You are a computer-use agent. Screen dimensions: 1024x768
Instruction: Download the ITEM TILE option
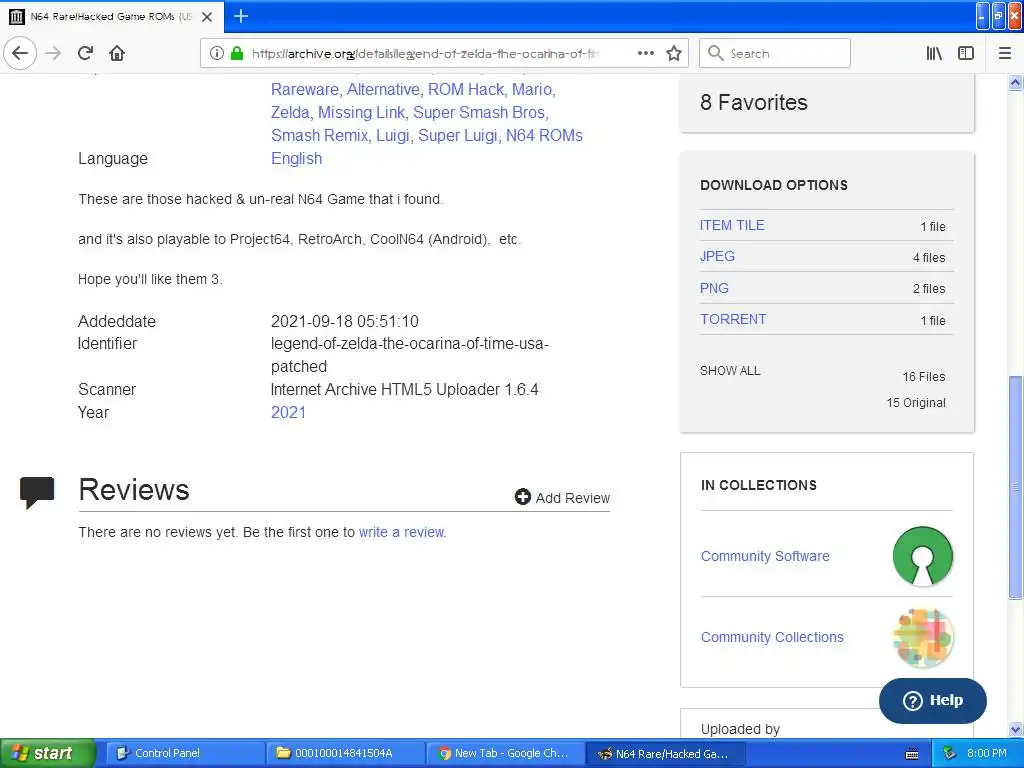pyautogui.click(x=732, y=225)
